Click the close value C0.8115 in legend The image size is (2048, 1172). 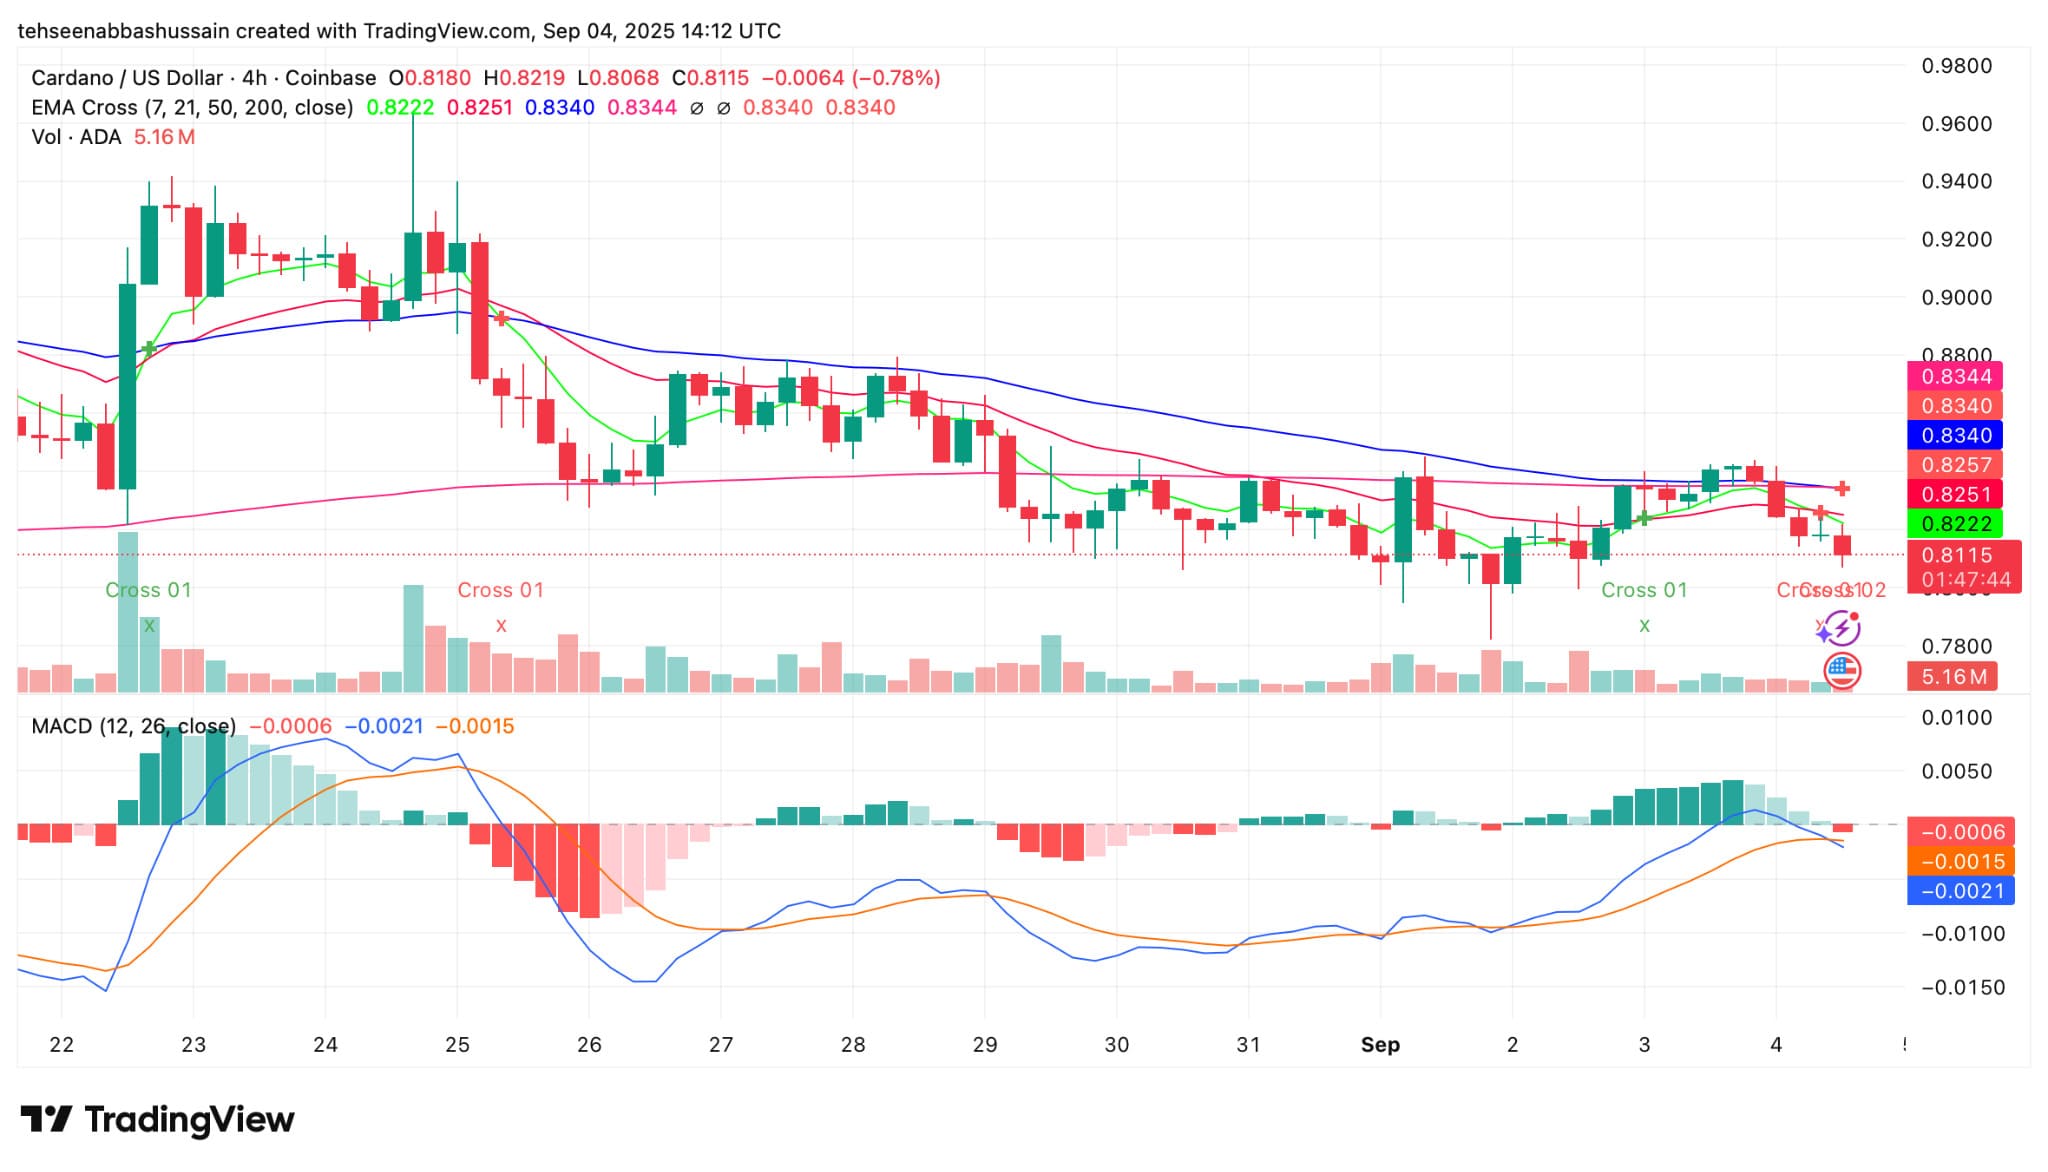coord(711,78)
